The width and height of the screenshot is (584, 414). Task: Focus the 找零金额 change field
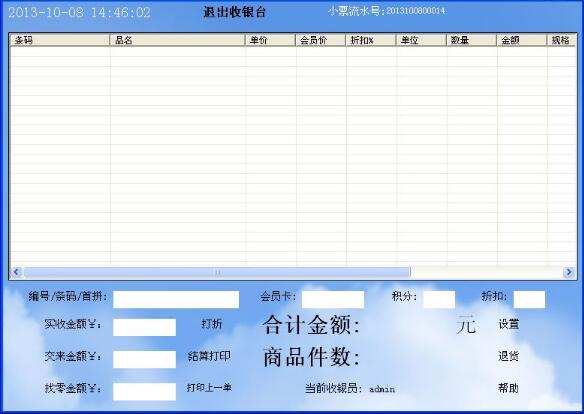pos(145,392)
